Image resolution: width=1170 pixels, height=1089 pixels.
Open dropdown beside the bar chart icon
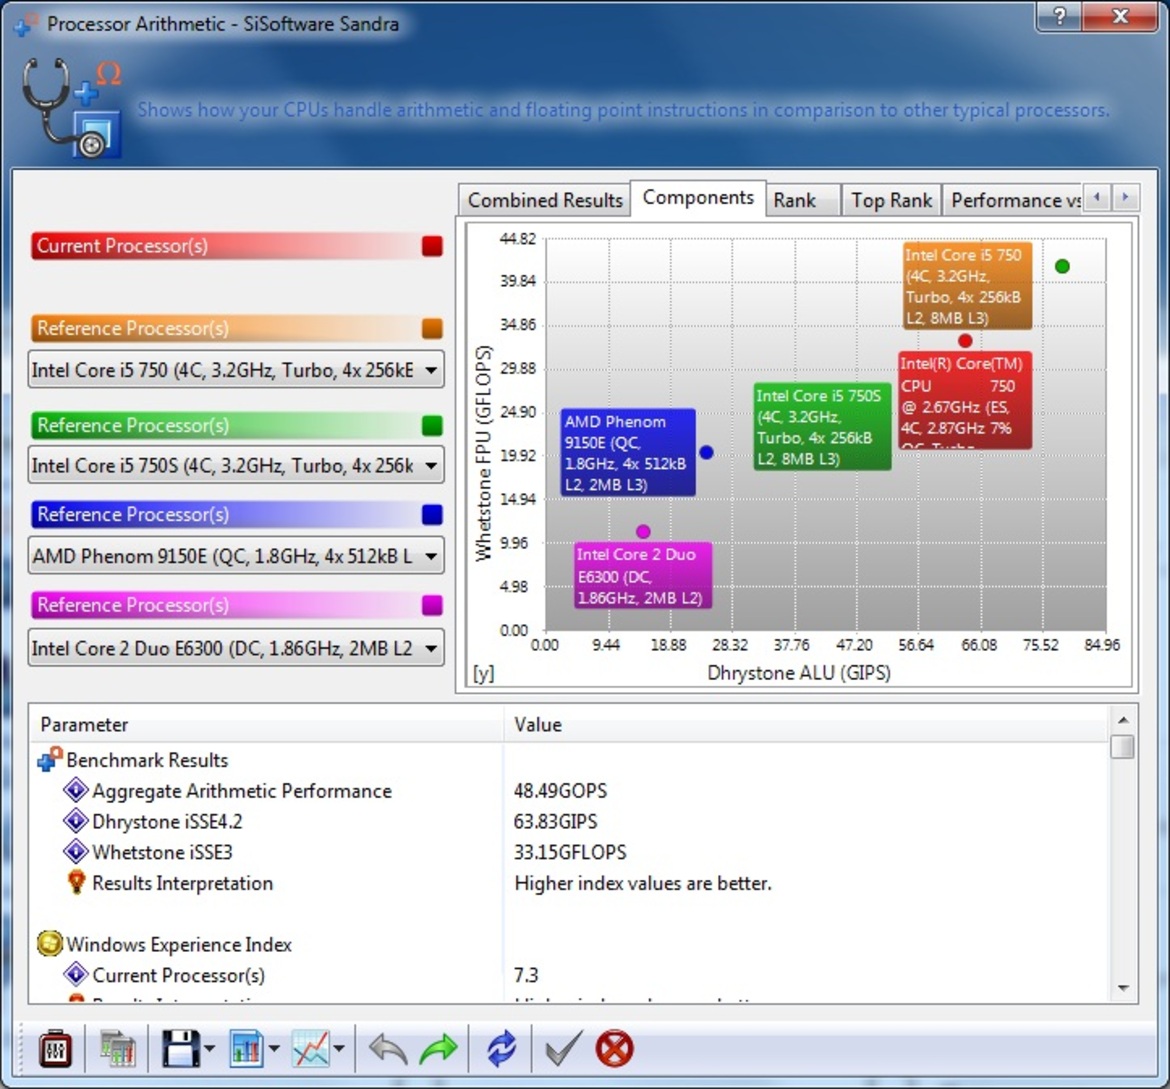coord(274,1049)
